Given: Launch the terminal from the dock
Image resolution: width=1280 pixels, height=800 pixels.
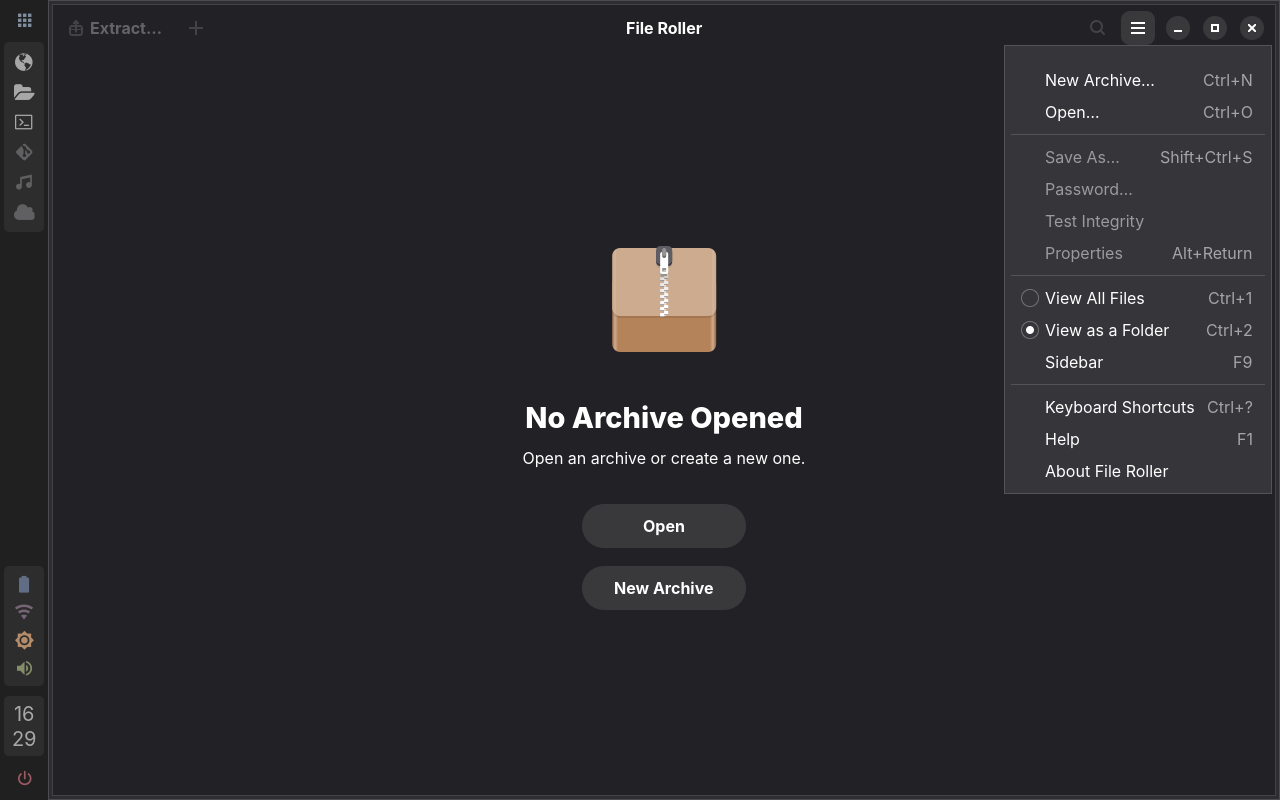Looking at the screenshot, I should [x=24, y=122].
